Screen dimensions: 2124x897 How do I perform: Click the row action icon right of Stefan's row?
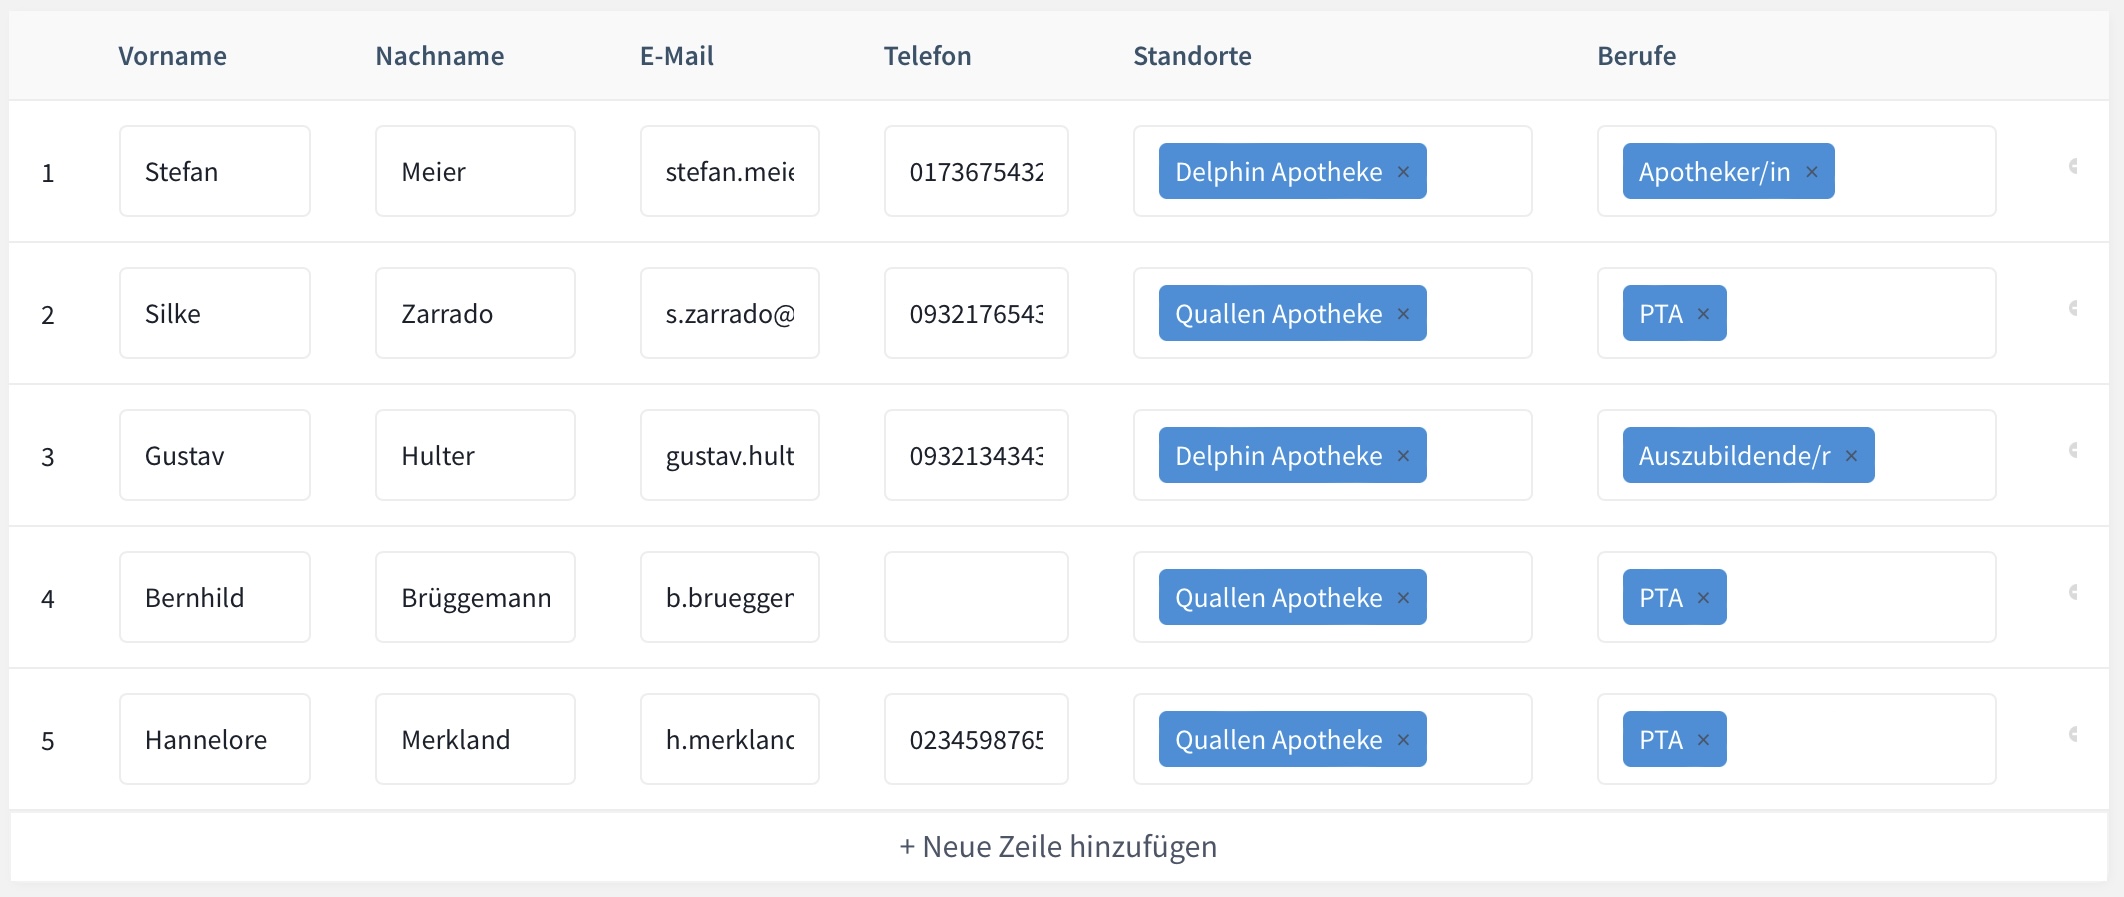2074,167
